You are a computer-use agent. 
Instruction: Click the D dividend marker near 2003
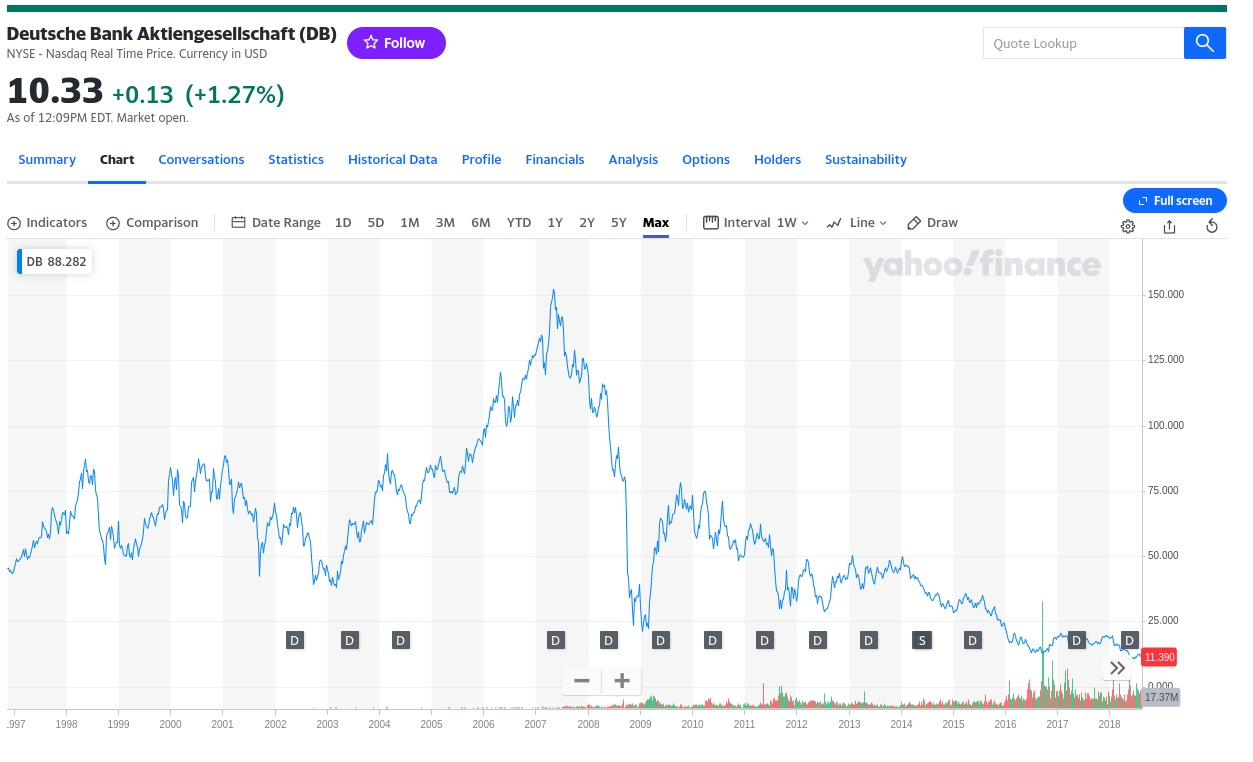349,640
